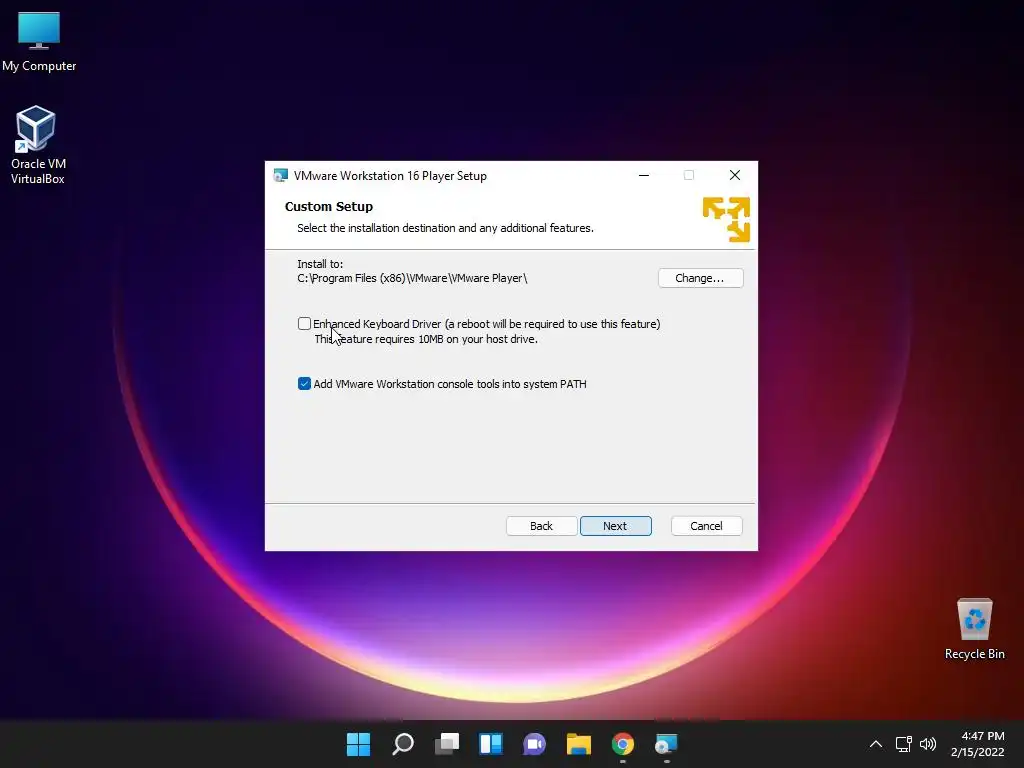
Task: Open the Widgets panel in taskbar
Action: pos(490,744)
